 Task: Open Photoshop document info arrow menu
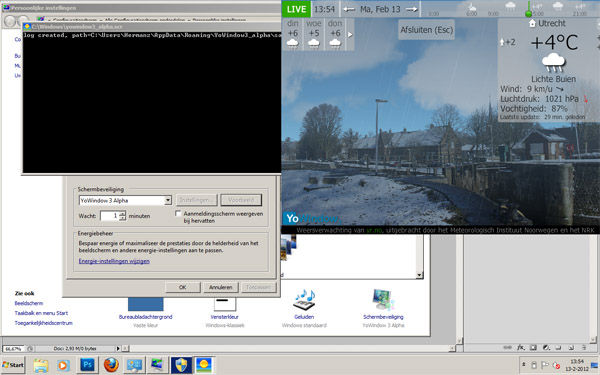[118, 349]
